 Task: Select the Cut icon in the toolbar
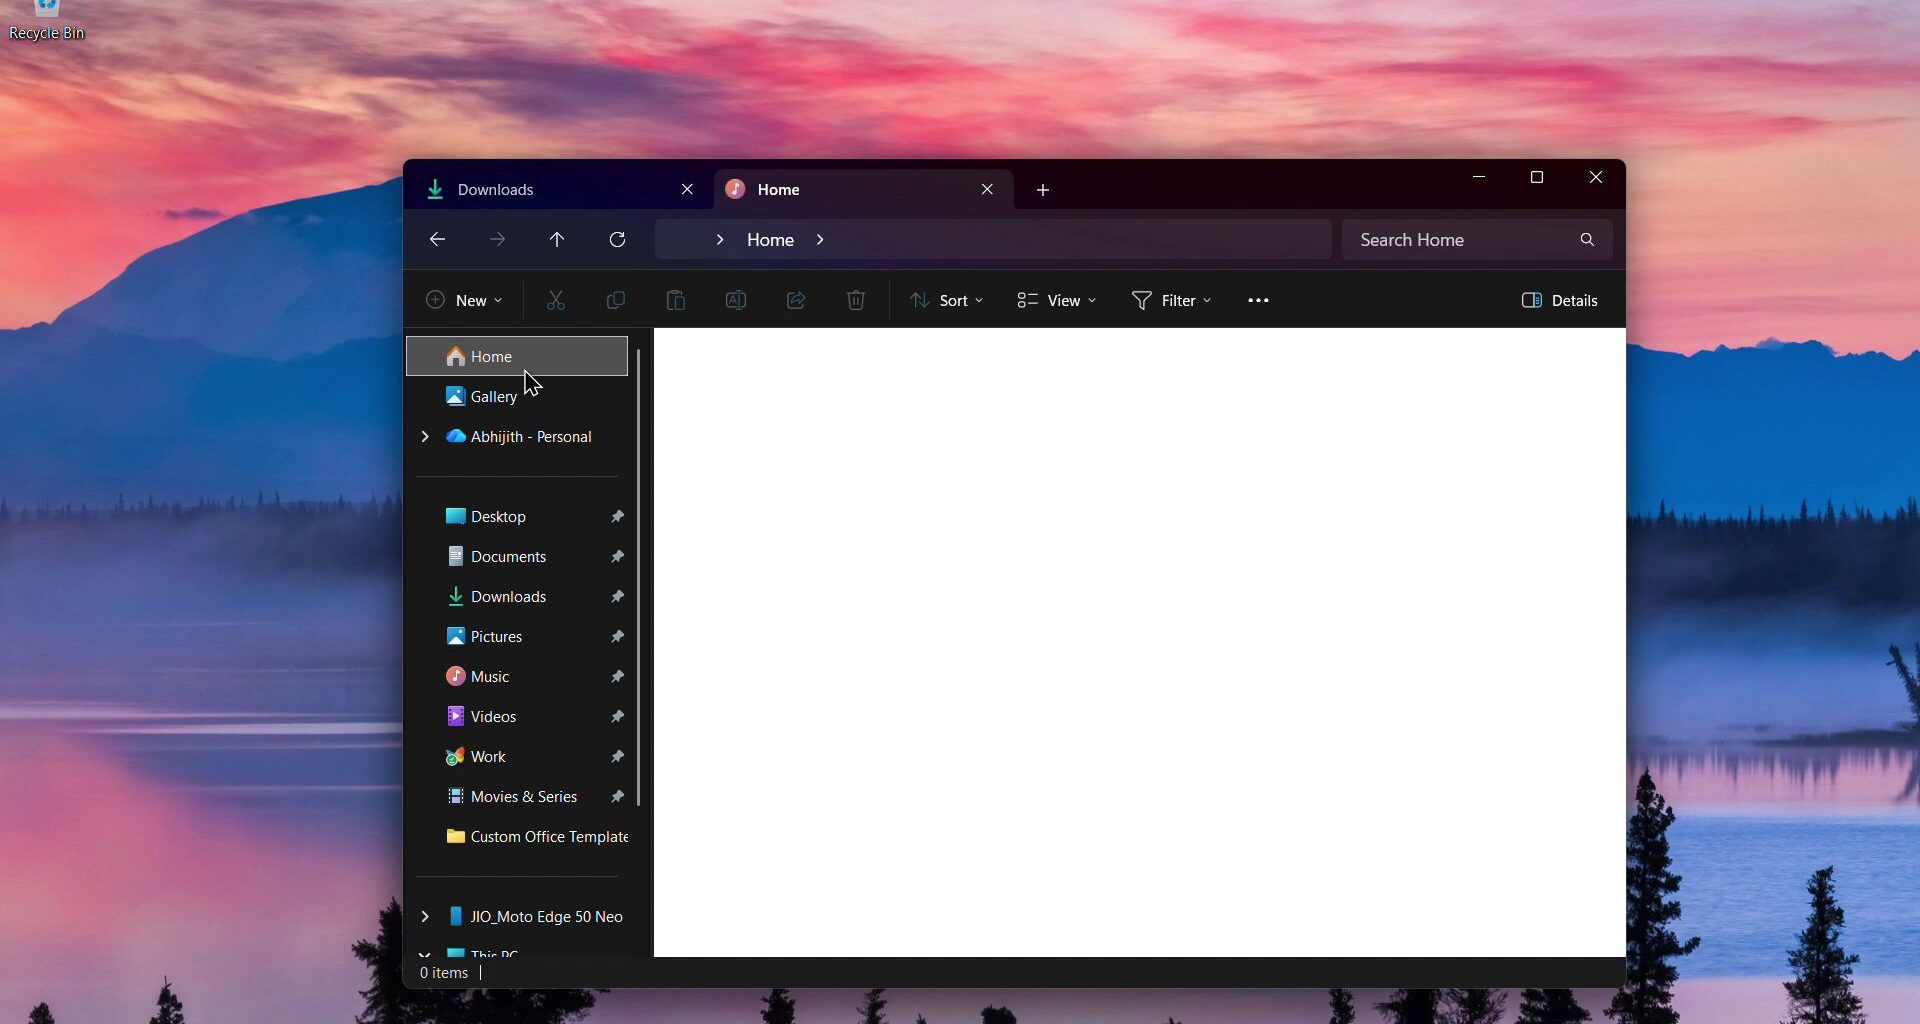(557, 300)
